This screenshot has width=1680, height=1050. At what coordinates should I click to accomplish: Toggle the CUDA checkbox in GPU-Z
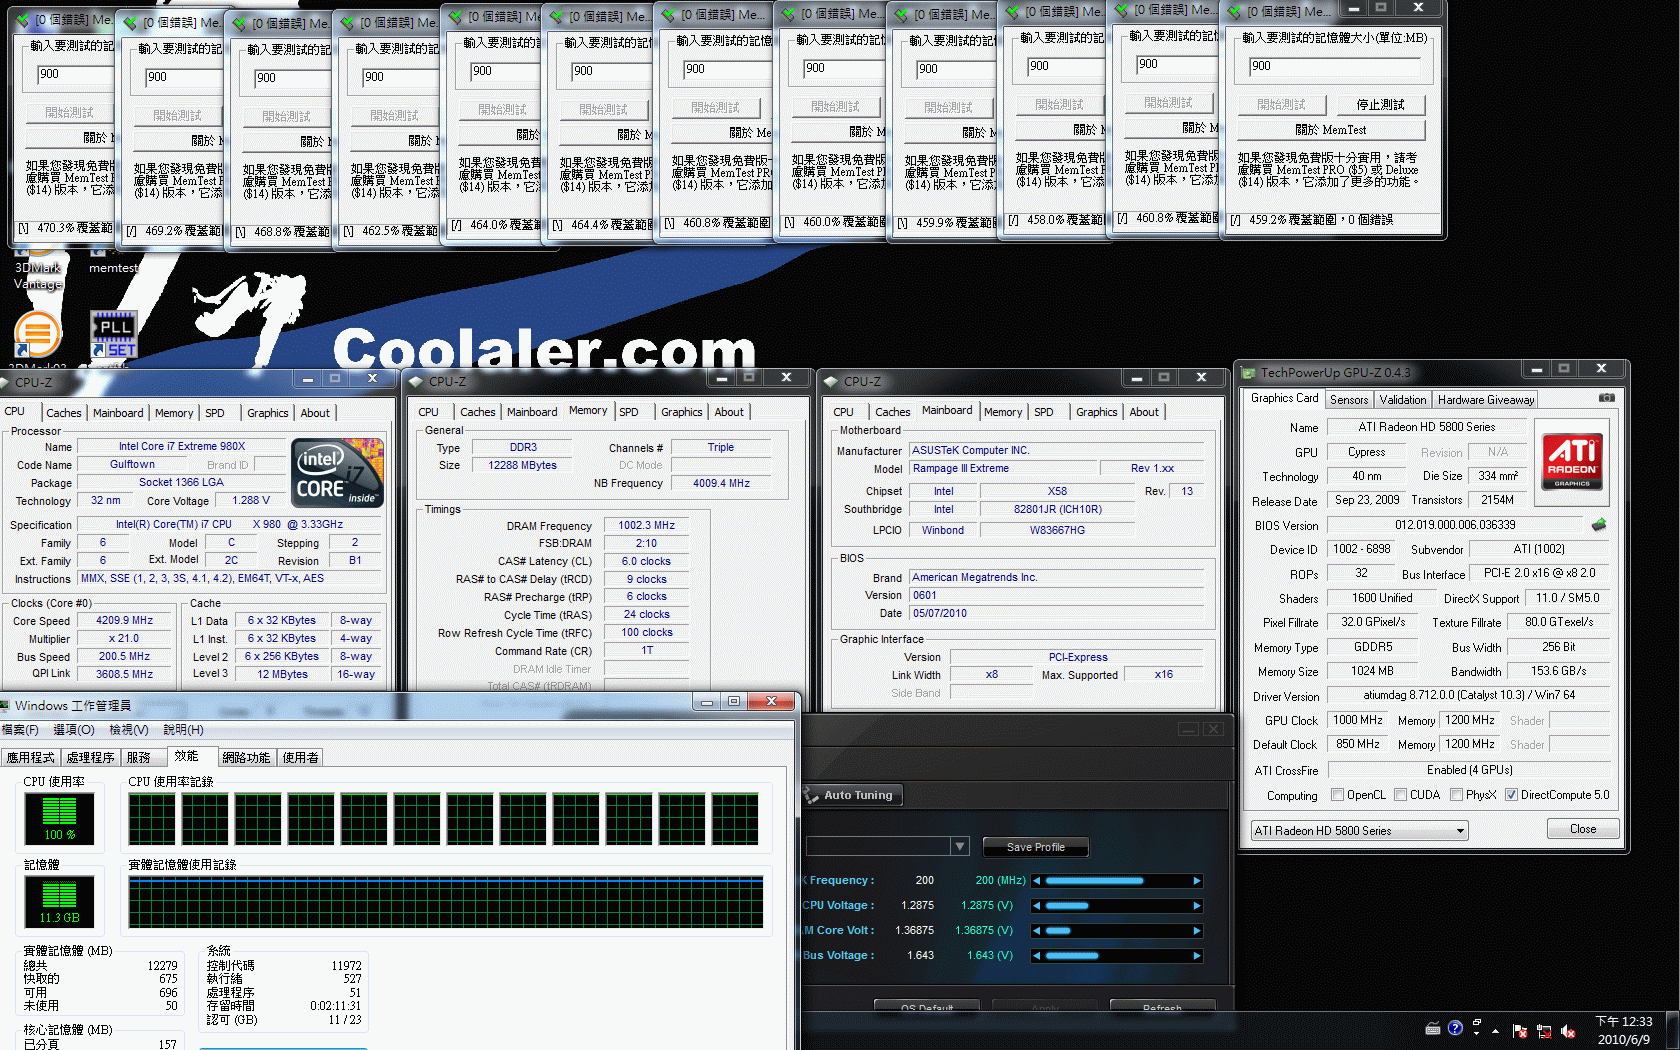[x=1400, y=795]
